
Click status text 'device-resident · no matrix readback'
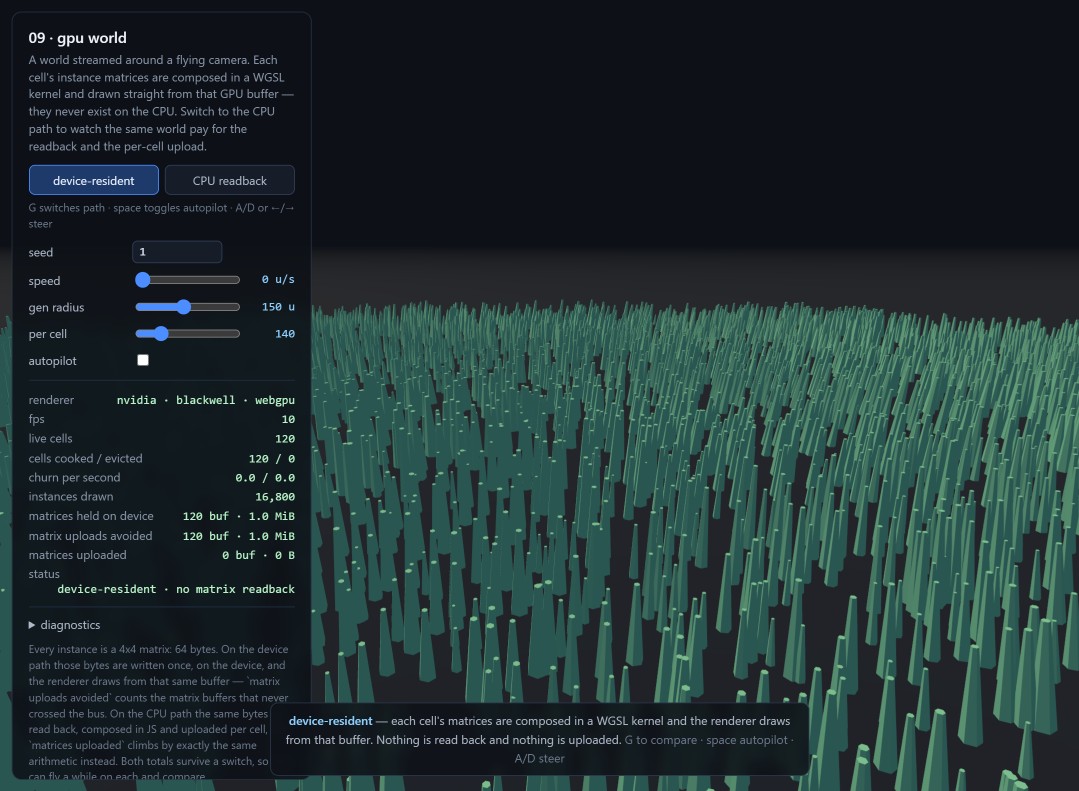tap(176, 589)
